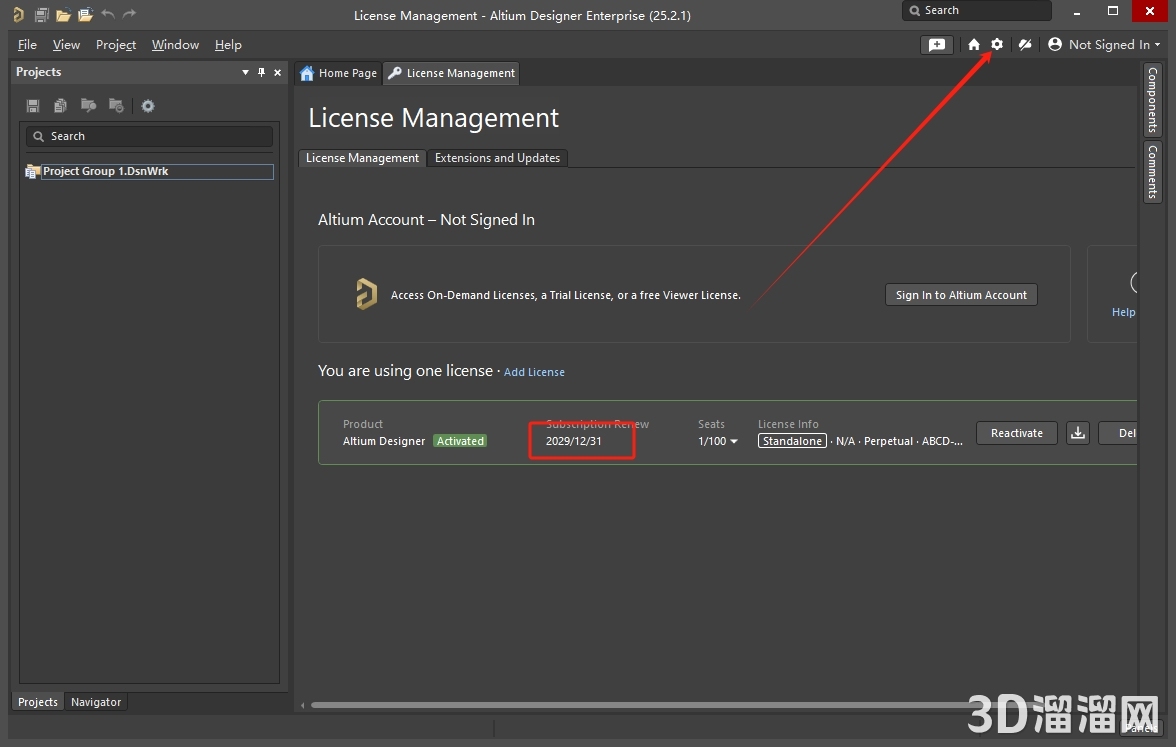Open Preferences with the gear icon
The width and height of the screenshot is (1176, 747).
(997, 44)
